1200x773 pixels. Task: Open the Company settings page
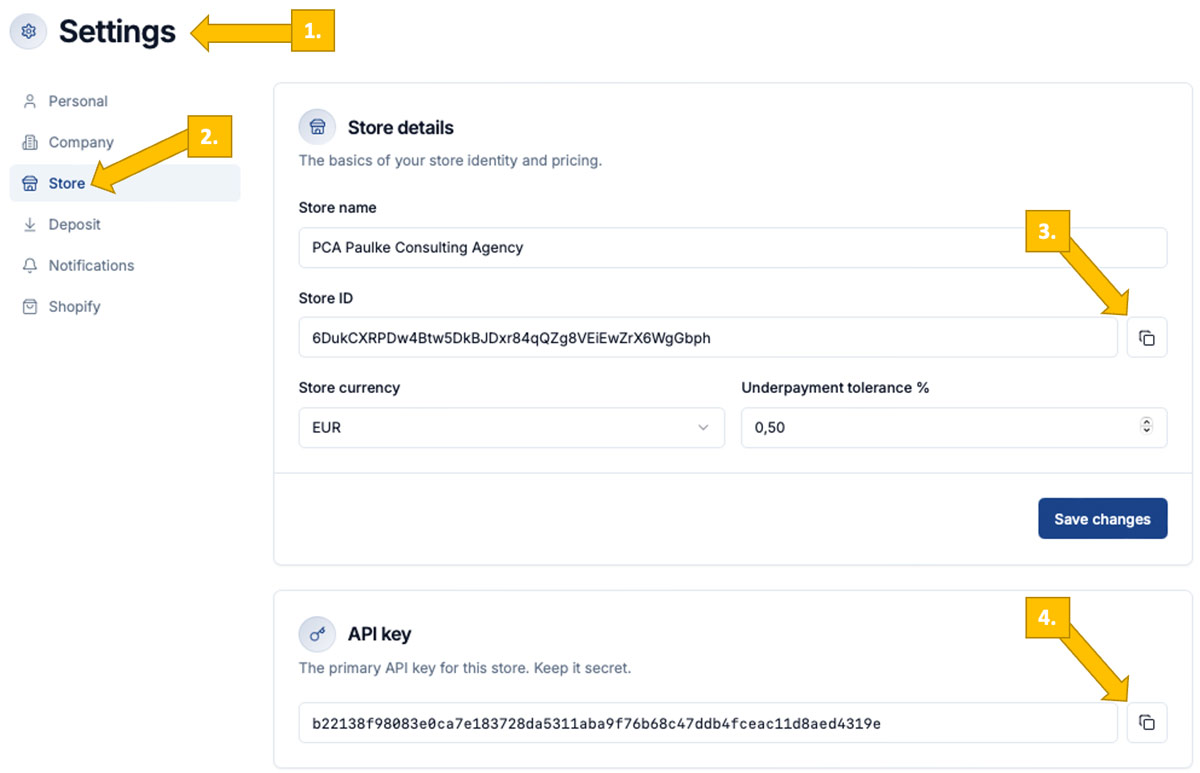pos(125,142)
